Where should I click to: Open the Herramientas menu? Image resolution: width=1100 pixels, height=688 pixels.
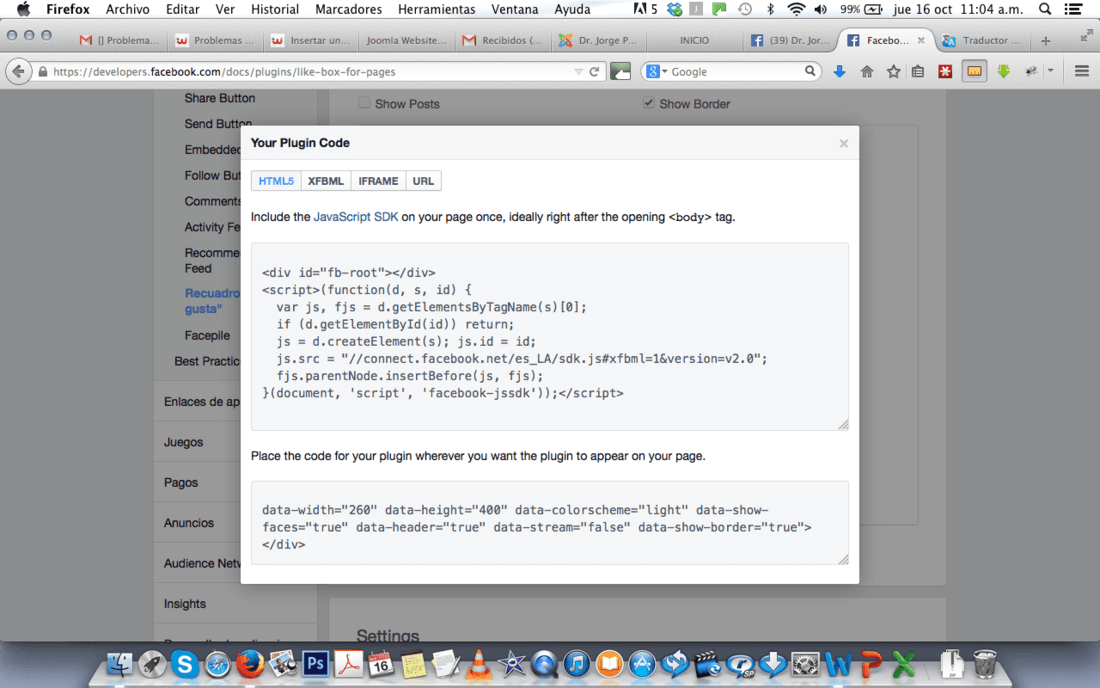436,9
